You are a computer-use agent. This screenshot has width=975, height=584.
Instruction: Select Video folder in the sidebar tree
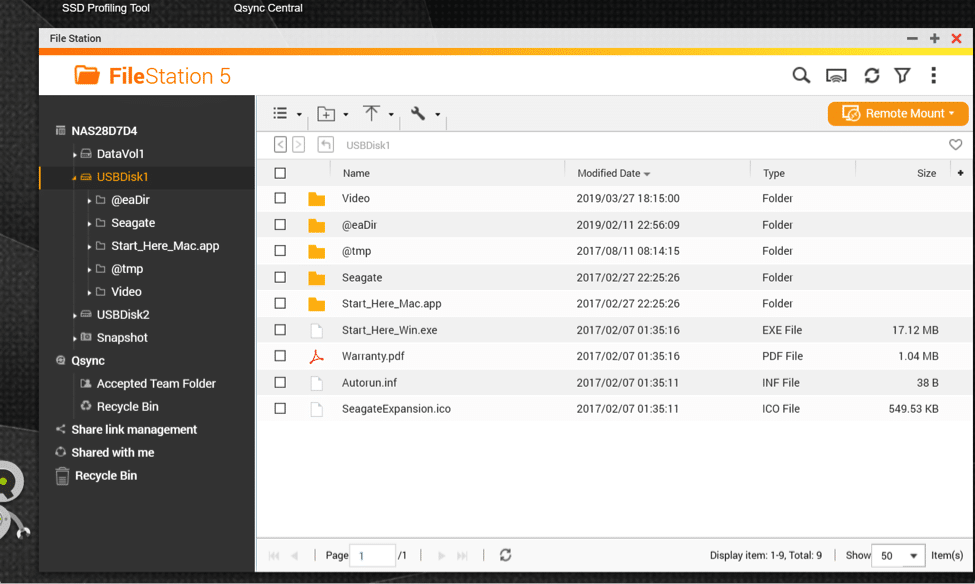tap(126, 292)
